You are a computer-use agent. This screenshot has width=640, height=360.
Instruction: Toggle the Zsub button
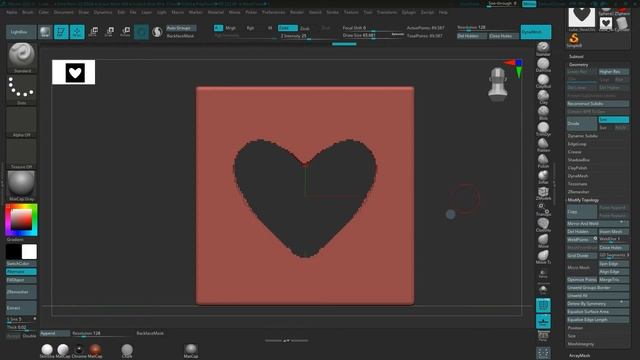point(304,28)
